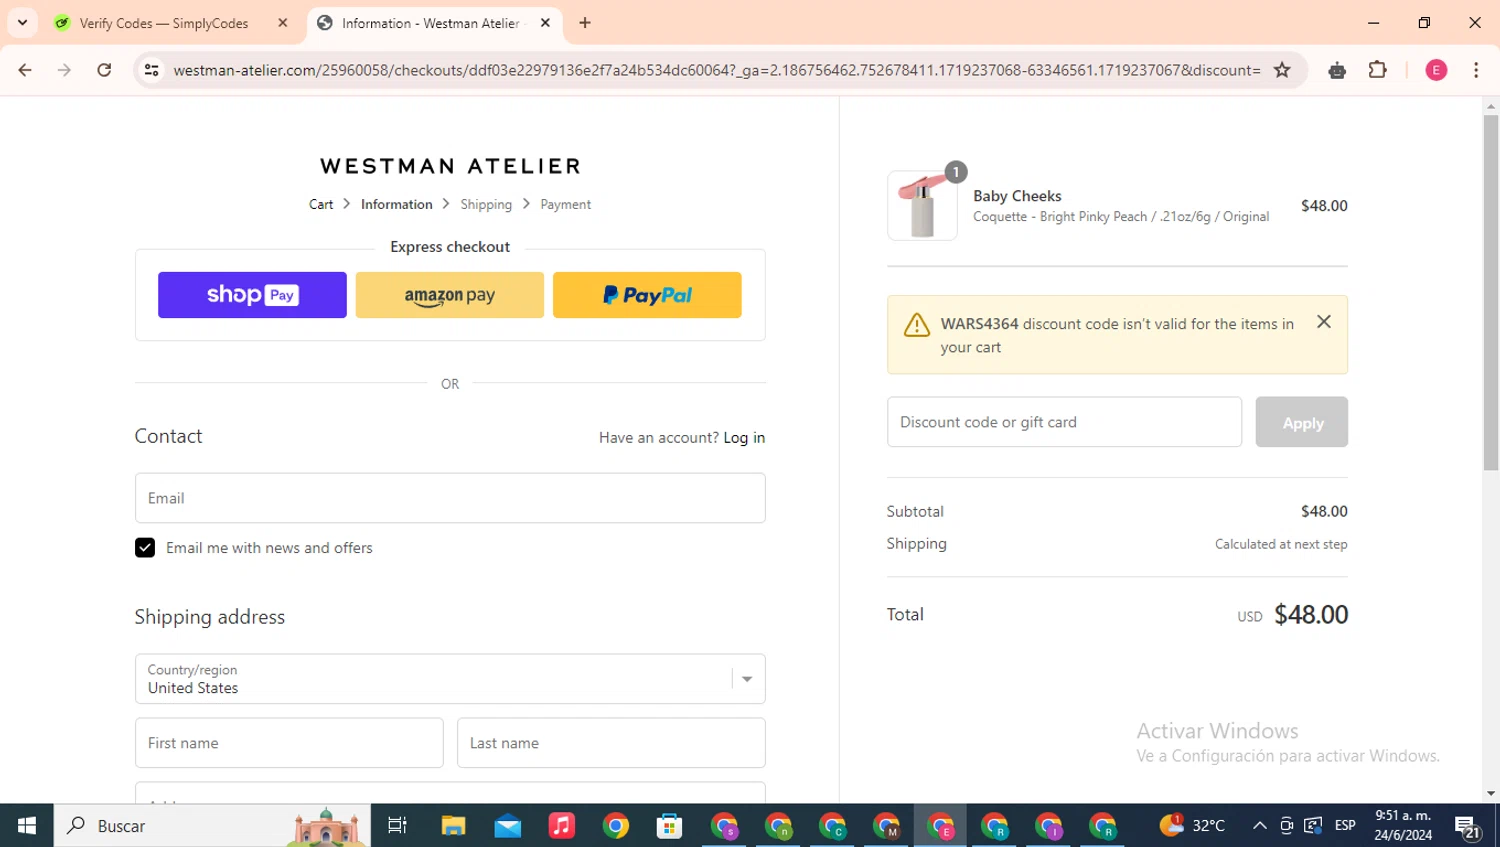The image size is (1500, 847).
Task: Open the notifications center icon
Action: pyautogui.click(x=1468, y=826)
